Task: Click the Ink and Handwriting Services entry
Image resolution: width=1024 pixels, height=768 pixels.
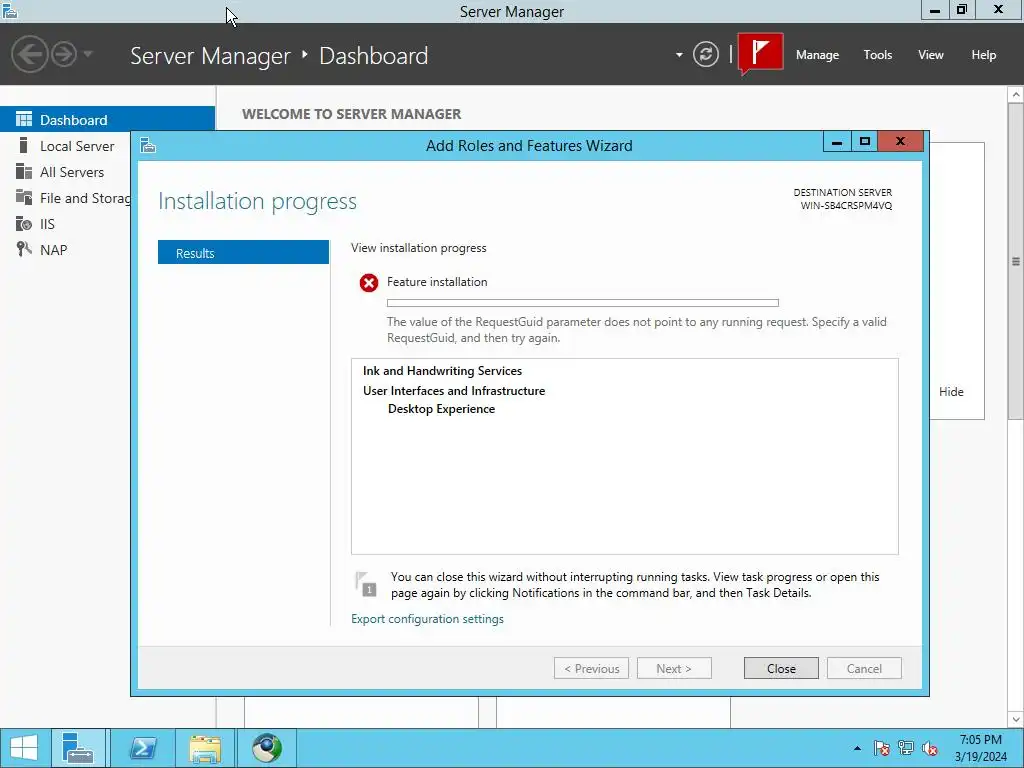Action: pyautogui.click(x=442, y=371)
